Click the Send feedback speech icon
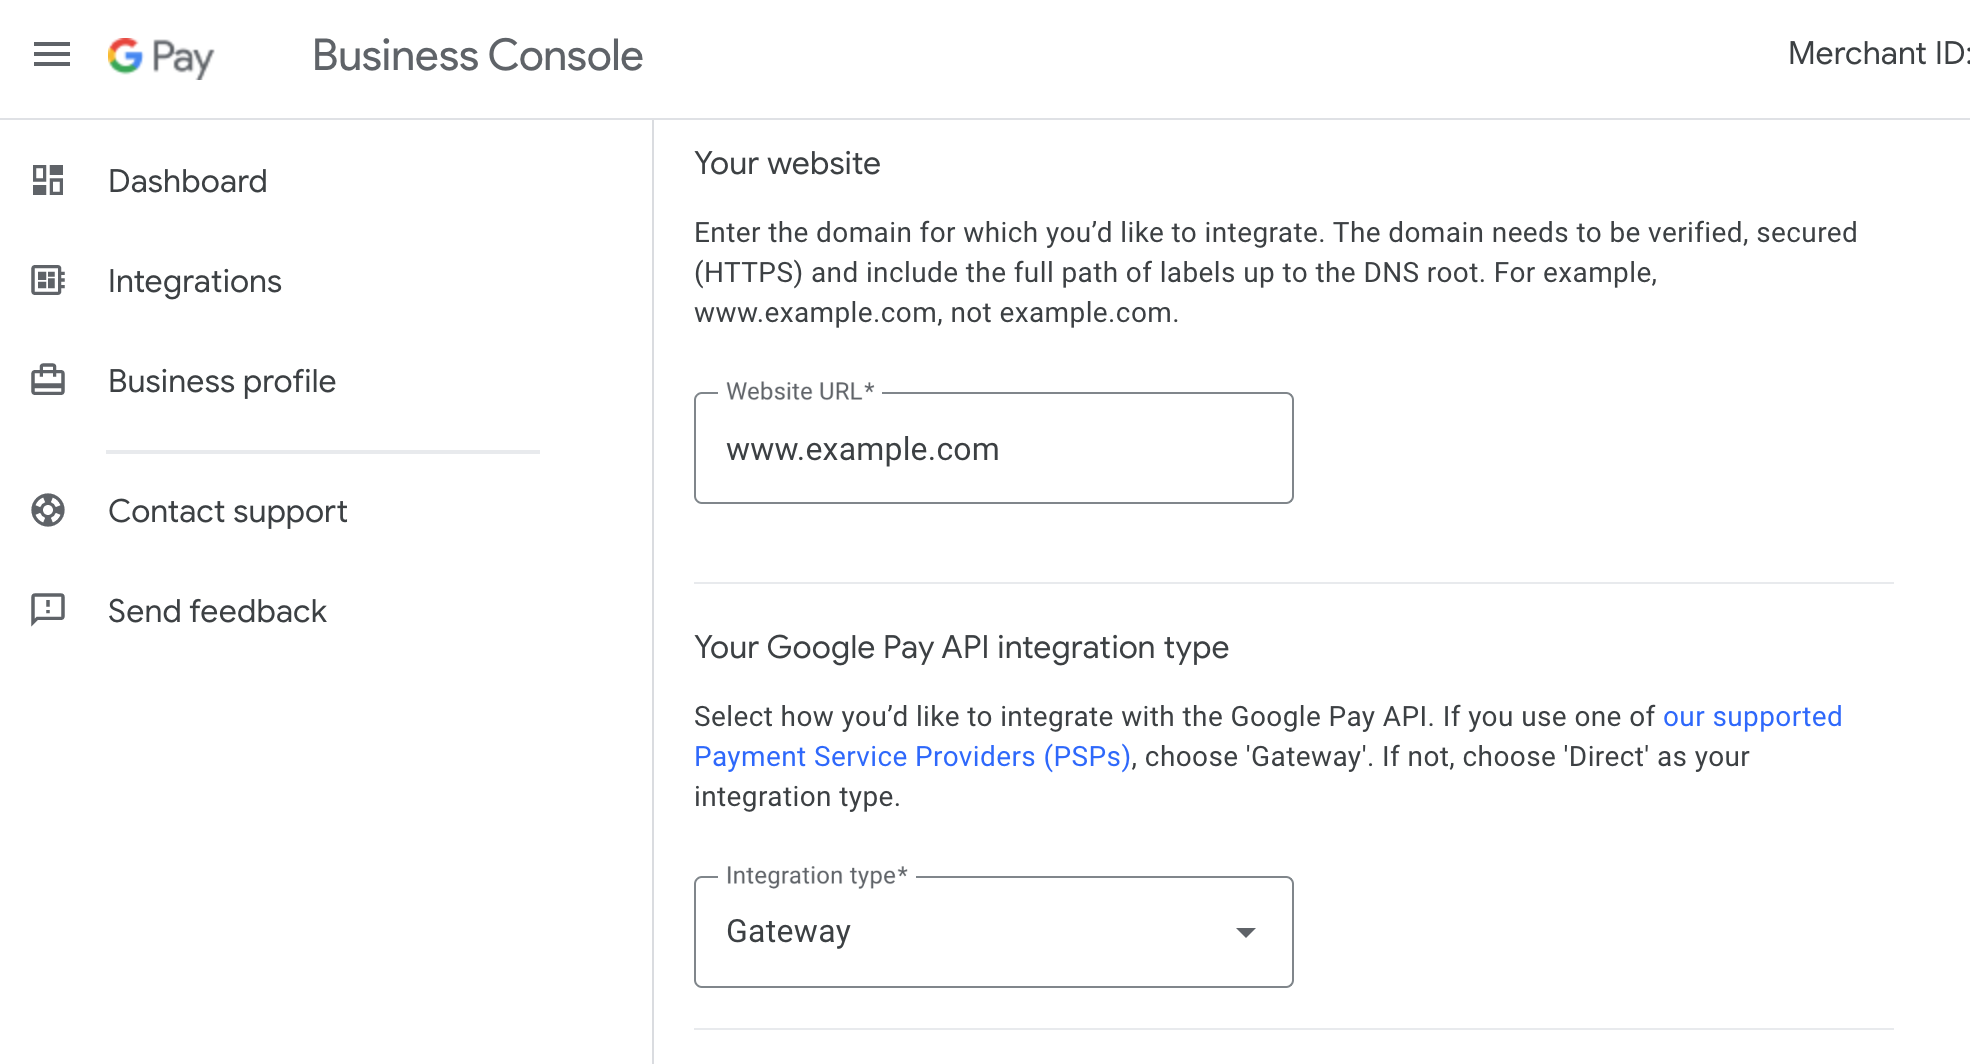The width and height of the screenshot is (1970, 1064). [x=48, y=609]
